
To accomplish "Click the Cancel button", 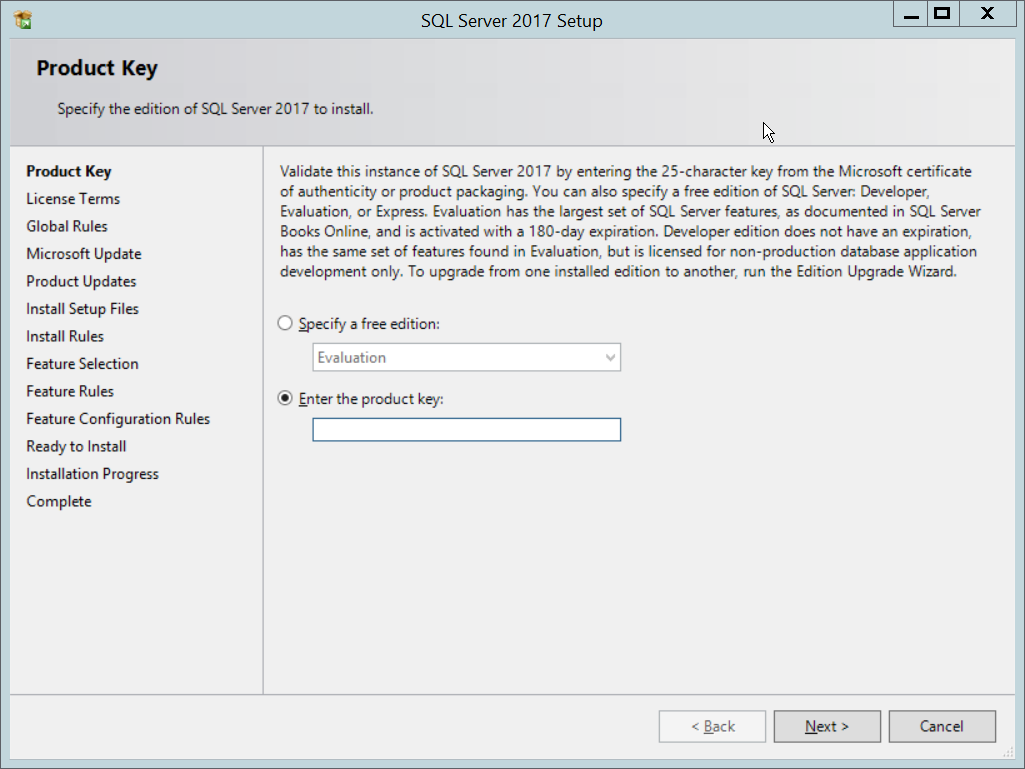I will [x=941, y=727].
